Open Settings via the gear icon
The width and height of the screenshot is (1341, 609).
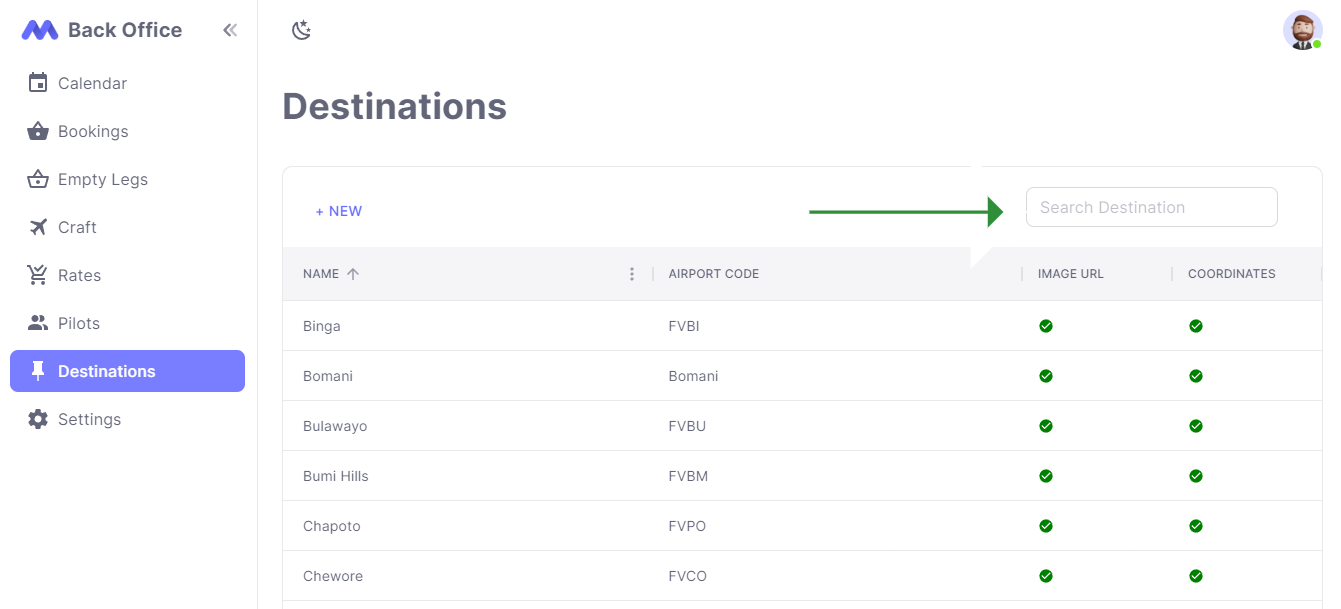[x=37, y=419]
